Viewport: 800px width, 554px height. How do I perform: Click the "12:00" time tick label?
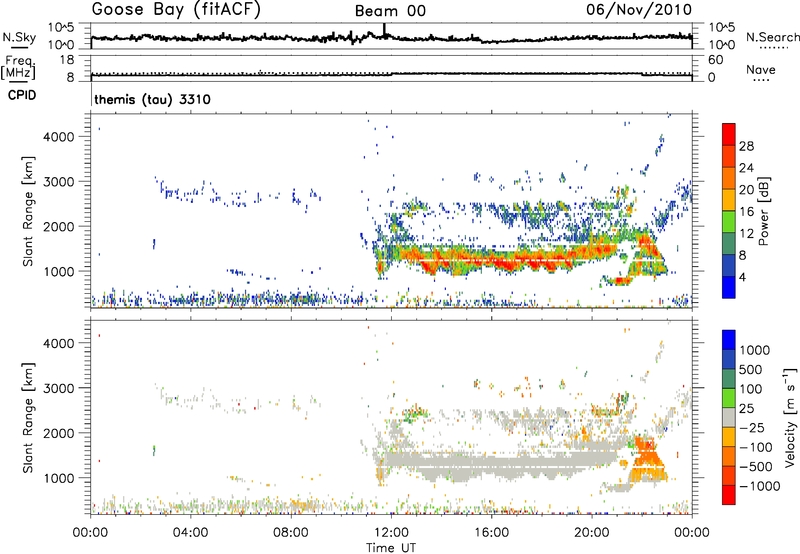tap(391, 533)
